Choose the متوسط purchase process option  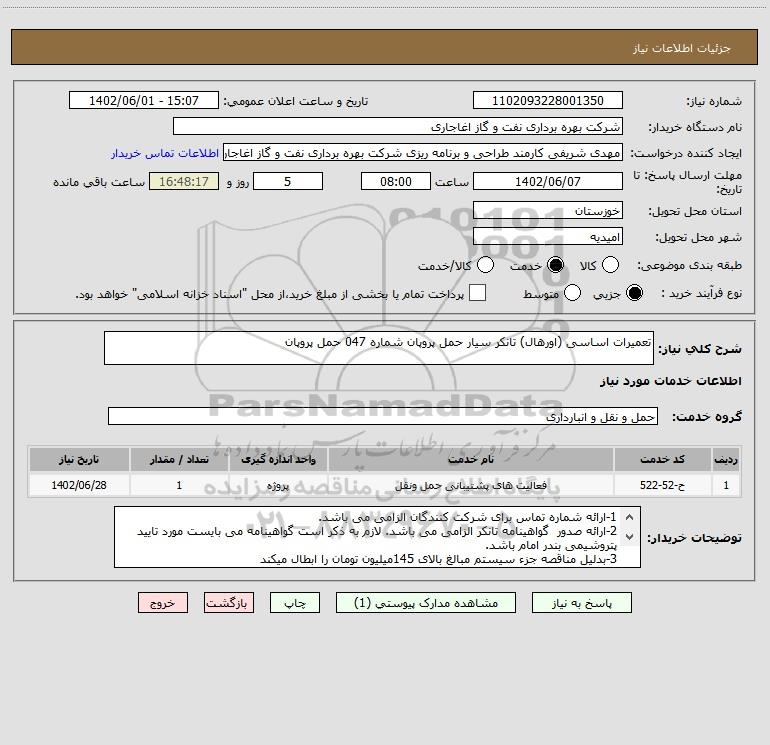[572, 293]
